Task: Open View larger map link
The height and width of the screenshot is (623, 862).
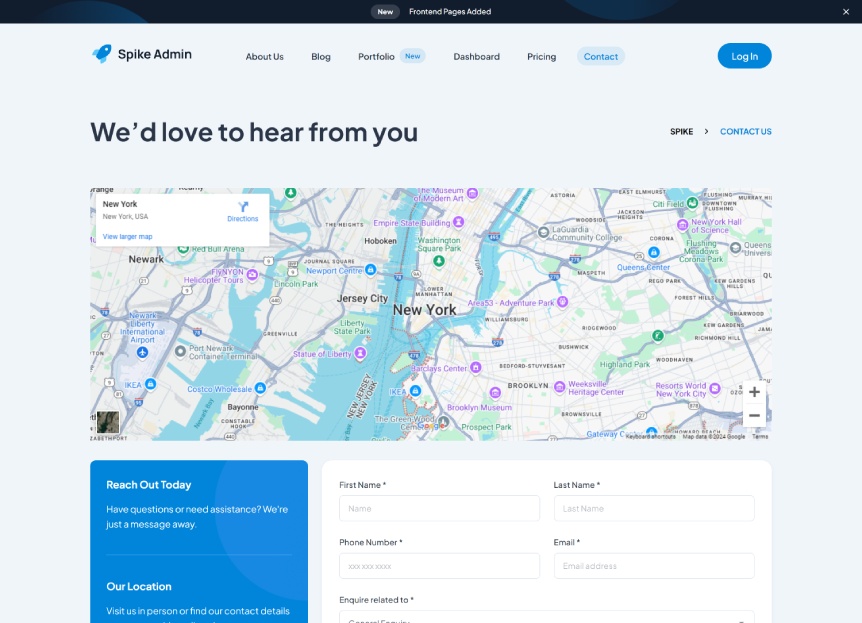Action: click(128, 236)
